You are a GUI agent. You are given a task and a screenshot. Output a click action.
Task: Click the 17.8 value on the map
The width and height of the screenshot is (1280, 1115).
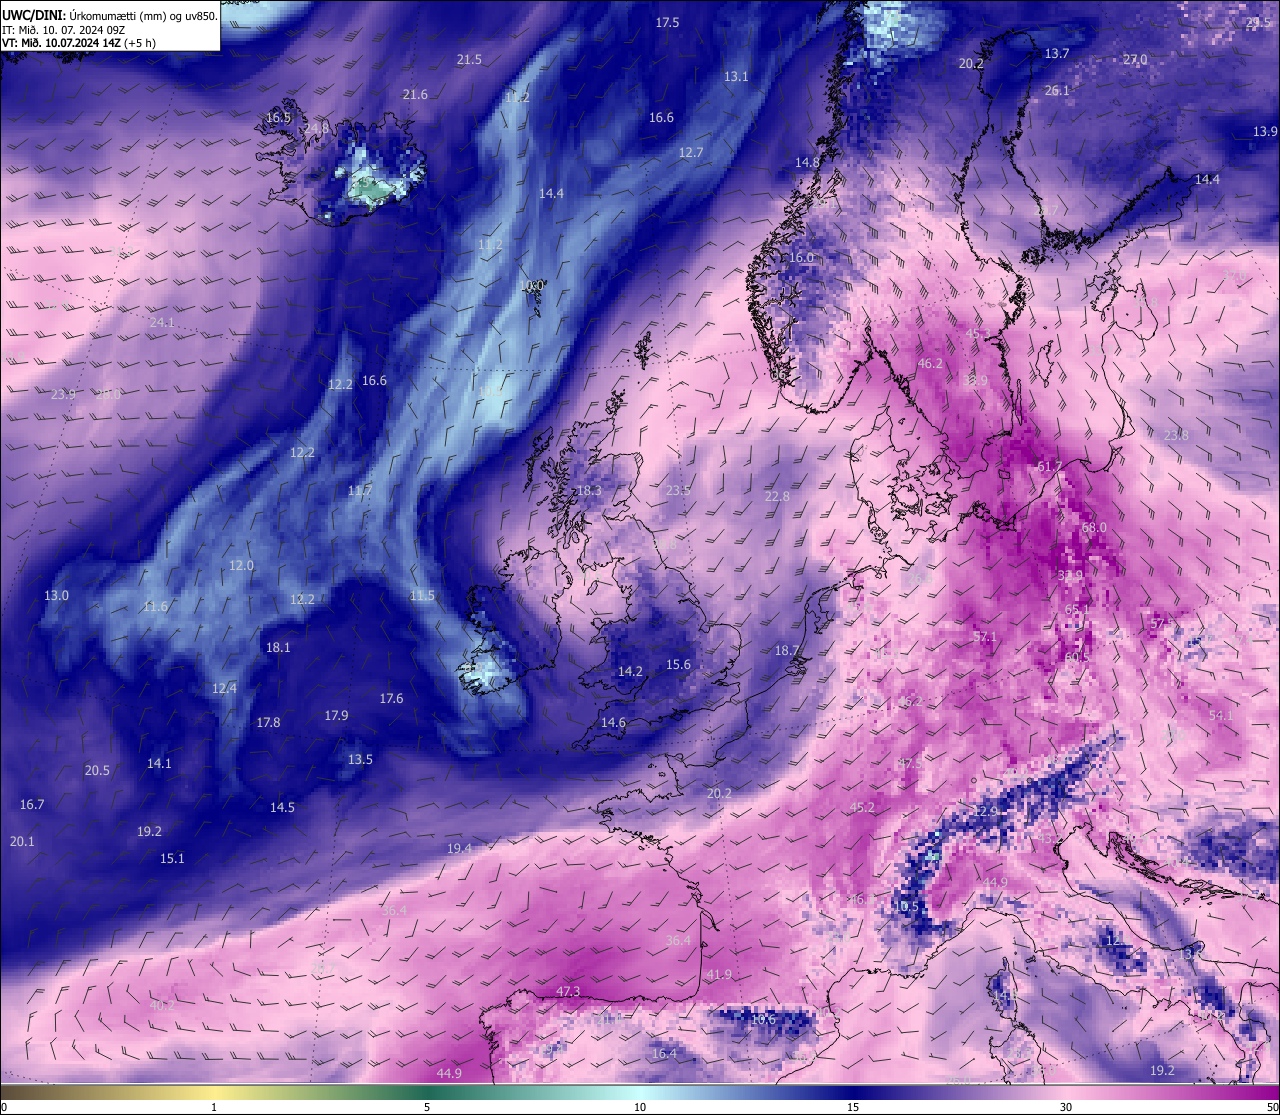pos(268,722)
